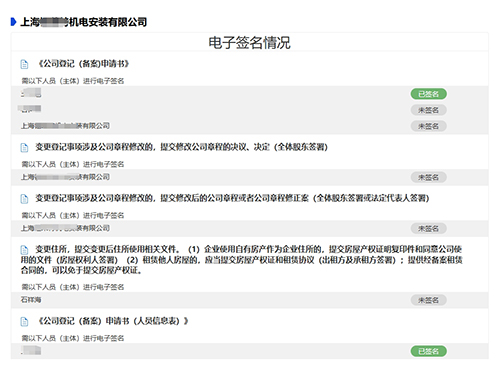Click the bottom green 已签名 badge
The width and height of the screenshot is (500, 365).
(x=428, y=351)
